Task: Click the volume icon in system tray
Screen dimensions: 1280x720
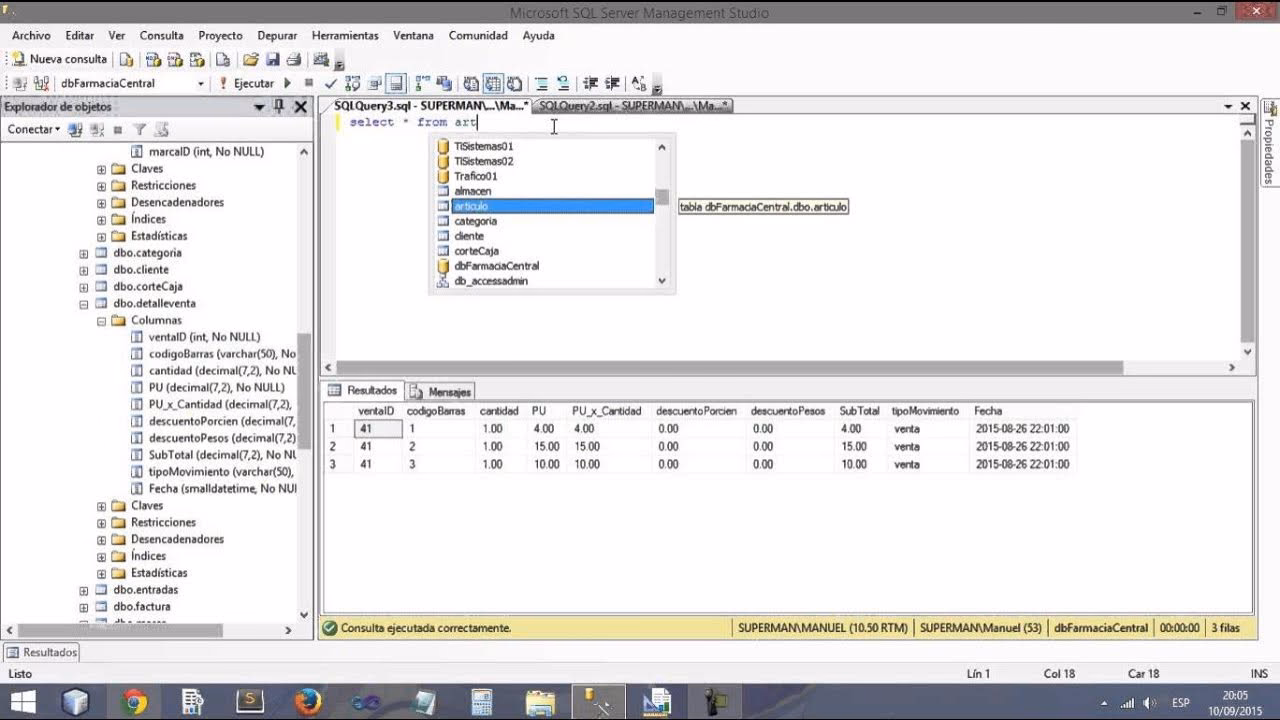Action: pos(1149,702)
